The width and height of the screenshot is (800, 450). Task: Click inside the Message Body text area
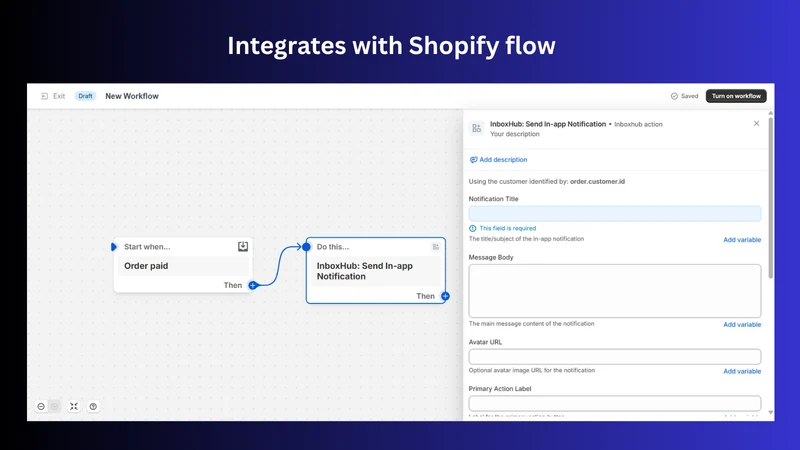click(x=615, y=291)
